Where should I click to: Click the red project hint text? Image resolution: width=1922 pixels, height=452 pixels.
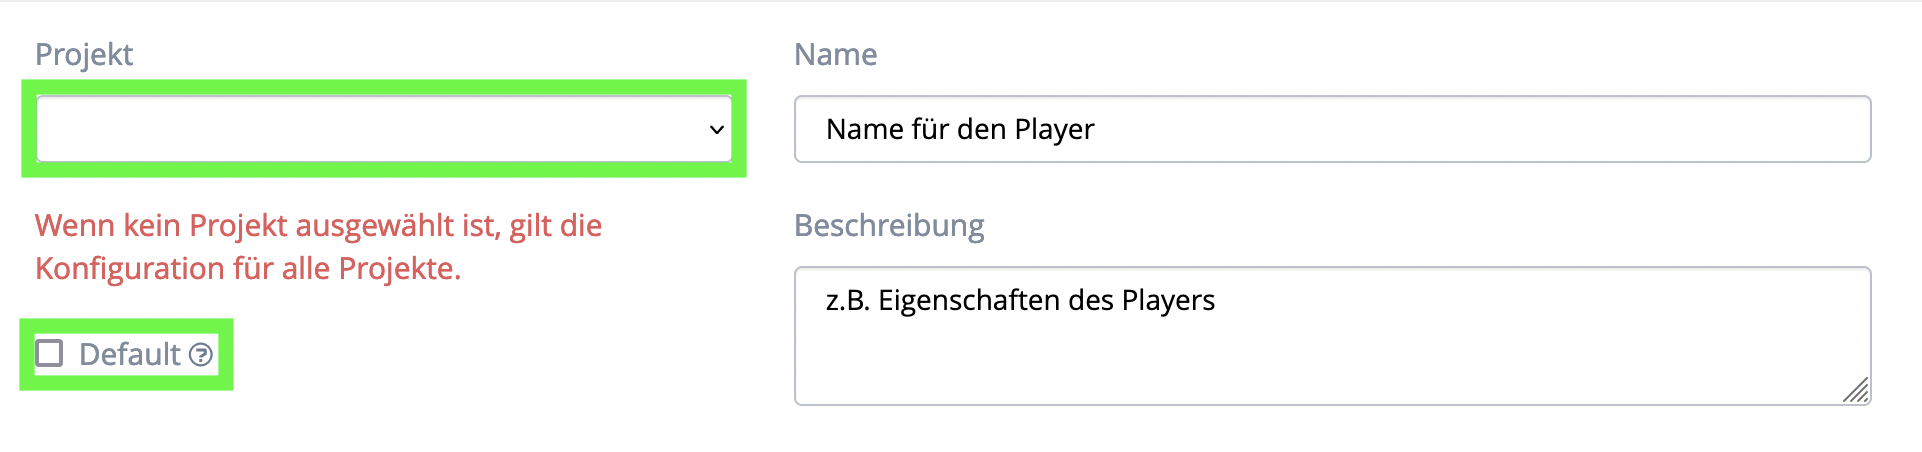[318, 247]
